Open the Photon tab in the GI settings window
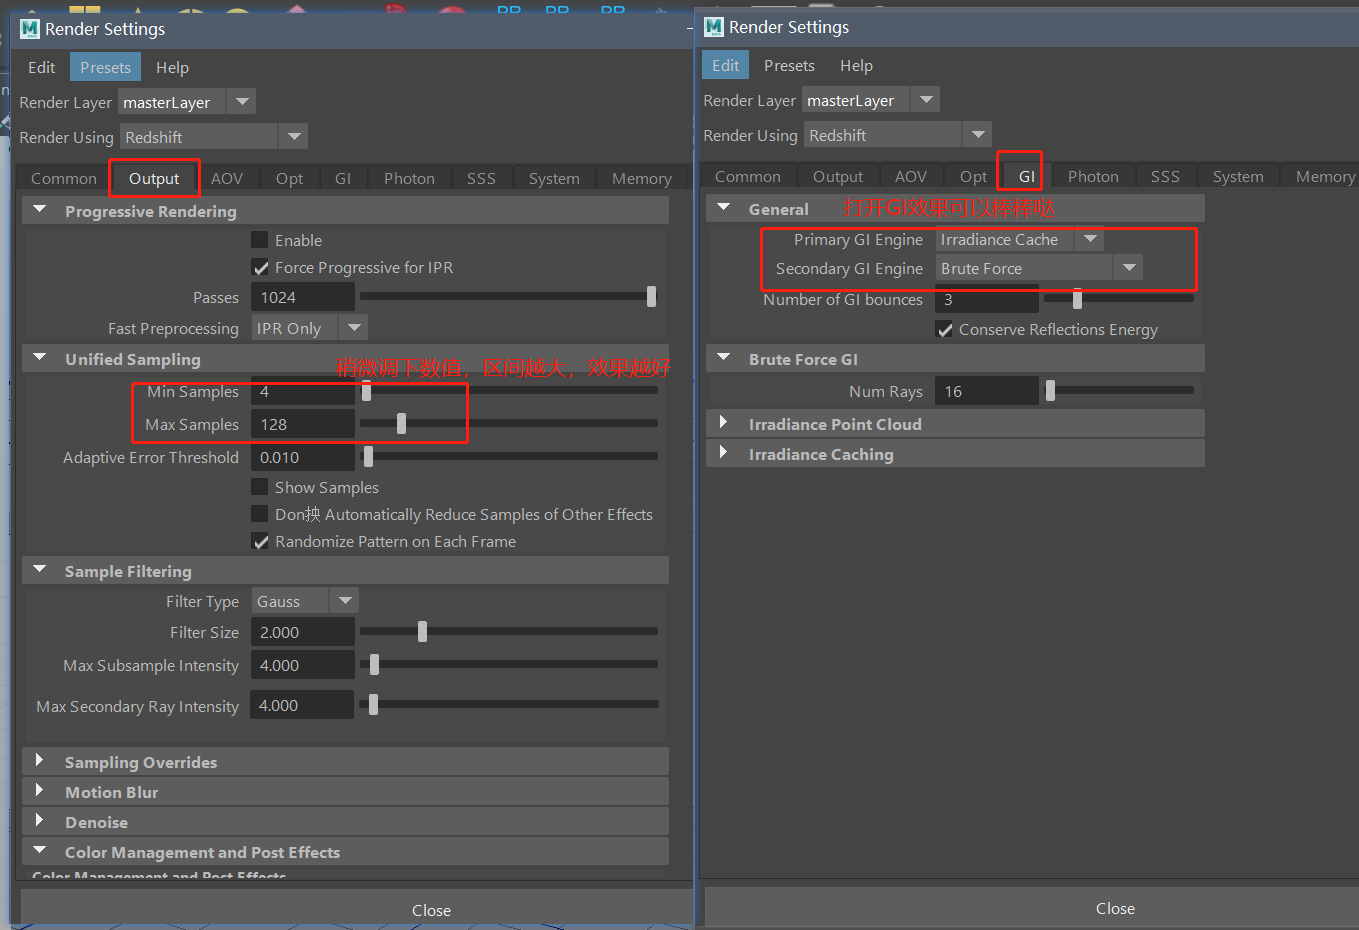The height and width of the screenshot is (930, 1359). tap(1093, 176)
